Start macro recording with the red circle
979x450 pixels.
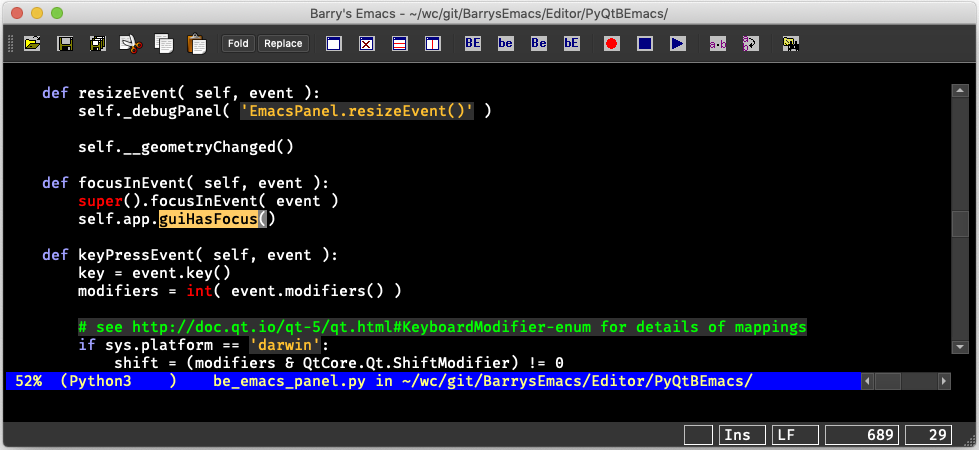pos(611,44)
